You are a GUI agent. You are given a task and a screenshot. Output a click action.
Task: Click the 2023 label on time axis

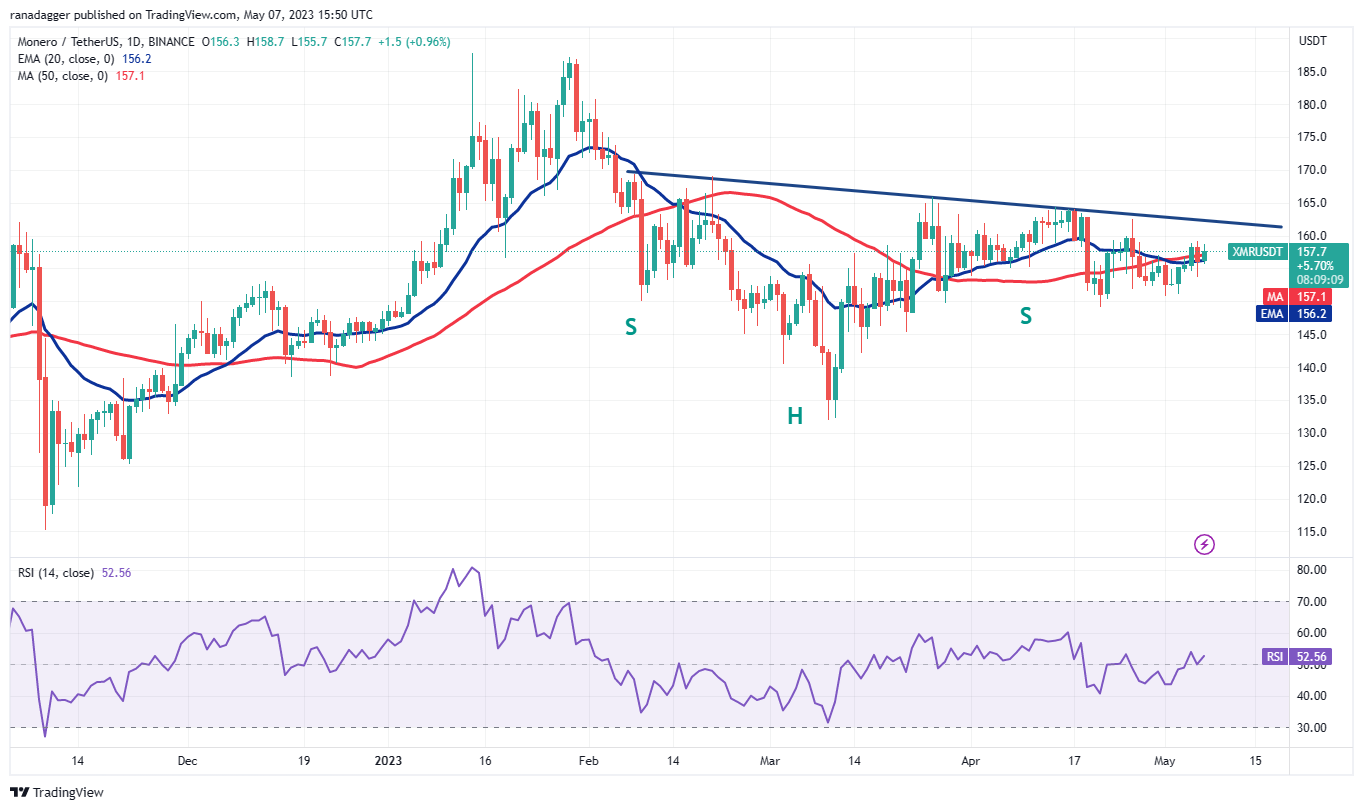click(387, 761)
